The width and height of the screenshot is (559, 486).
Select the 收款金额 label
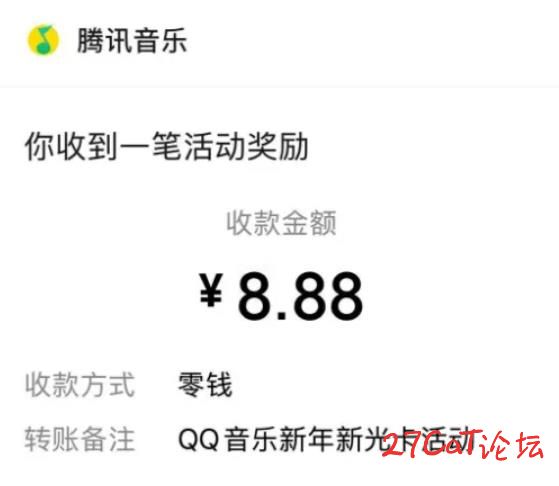(x=281, y=223)
